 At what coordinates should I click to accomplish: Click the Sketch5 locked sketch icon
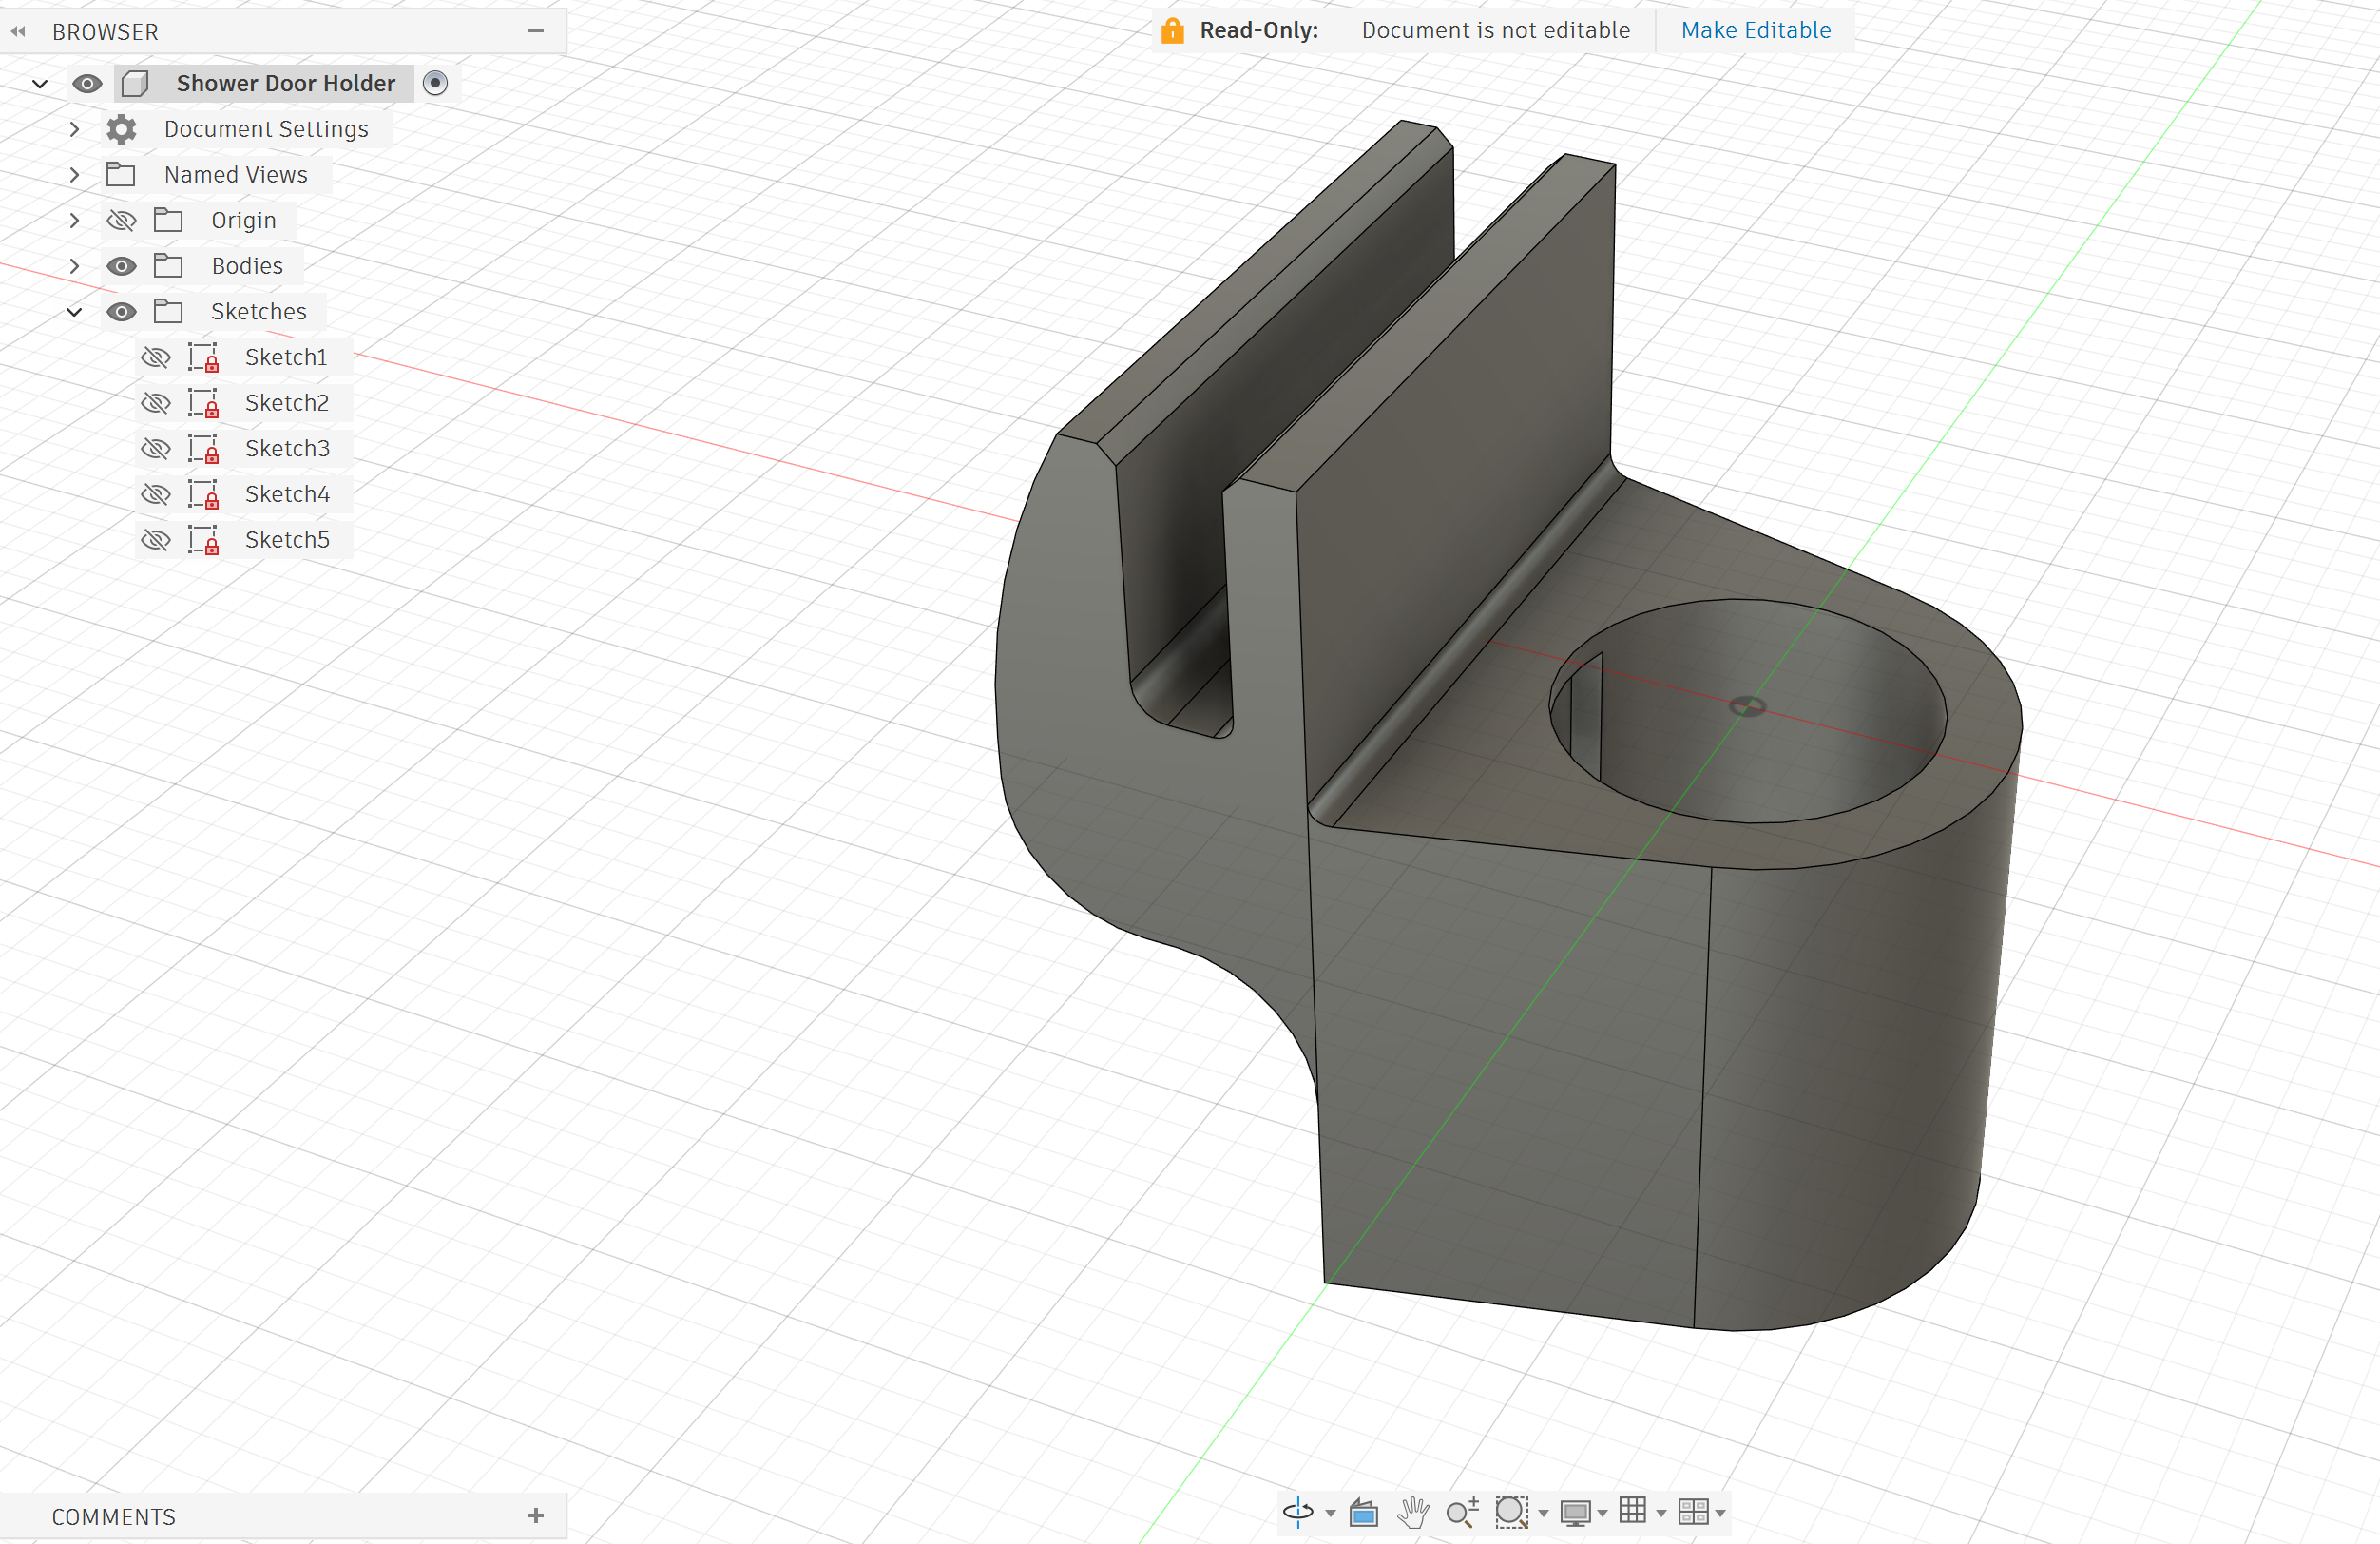click(x=204, y=540)
